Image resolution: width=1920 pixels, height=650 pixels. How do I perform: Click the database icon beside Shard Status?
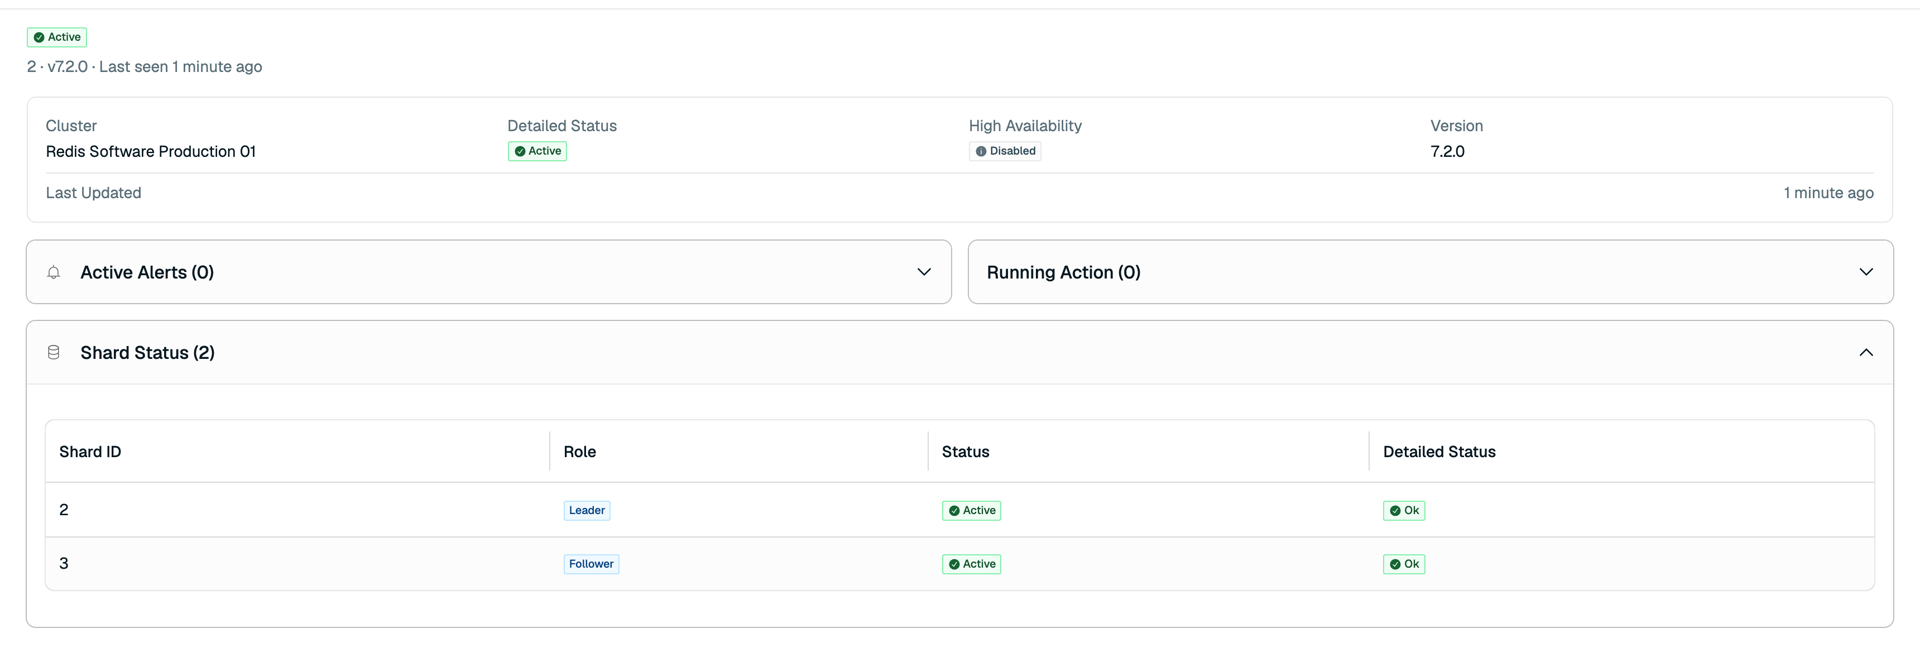pyautogui.click(x=54, y=352)
